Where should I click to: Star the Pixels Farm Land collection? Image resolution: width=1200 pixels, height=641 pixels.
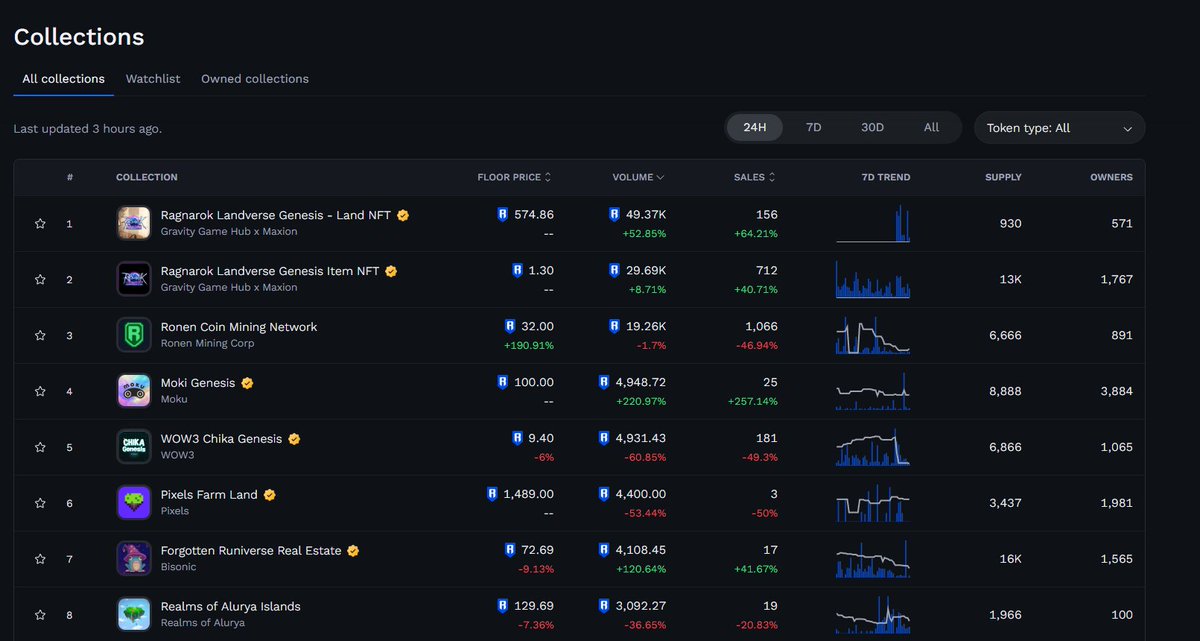coord(40,503)
